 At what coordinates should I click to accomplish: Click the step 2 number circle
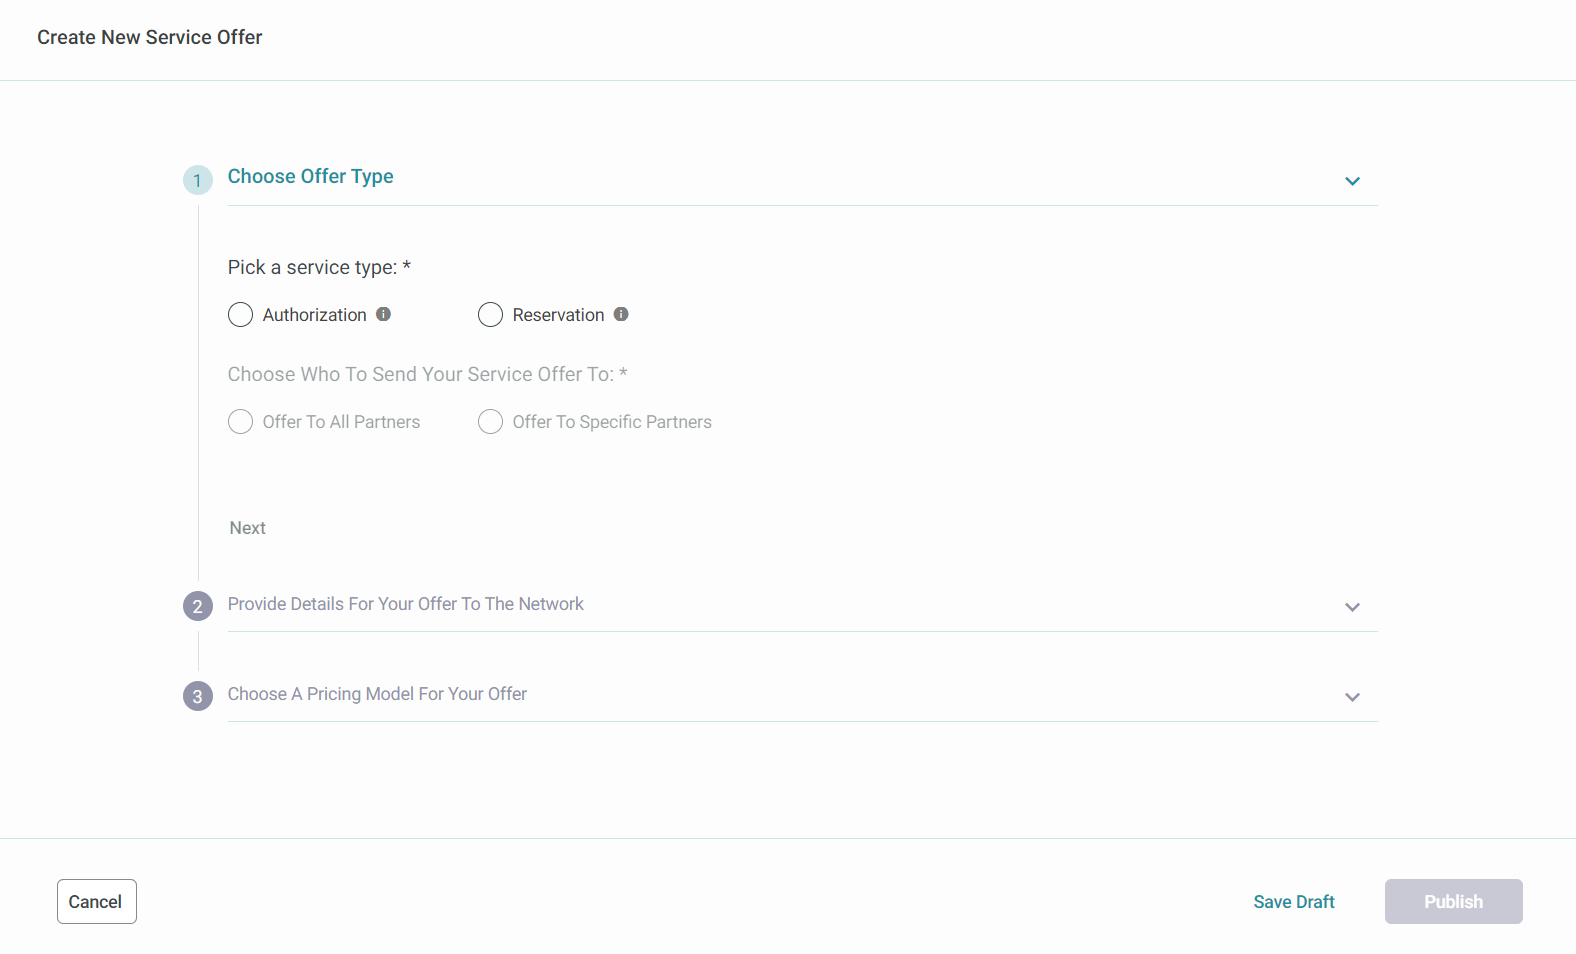(198, 606)
